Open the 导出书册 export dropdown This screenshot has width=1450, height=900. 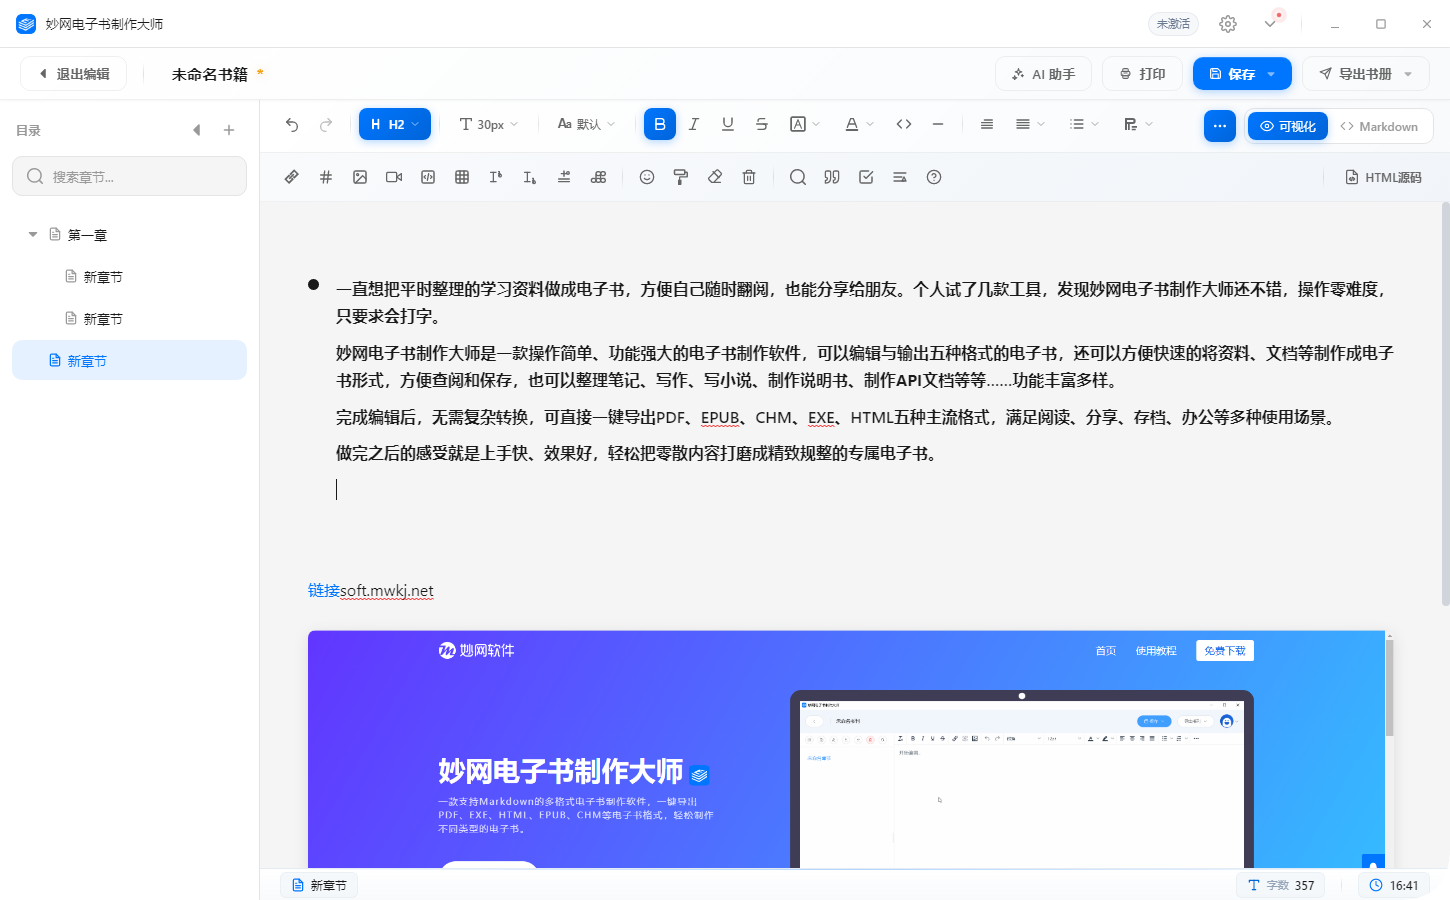tap(1365, 74)
